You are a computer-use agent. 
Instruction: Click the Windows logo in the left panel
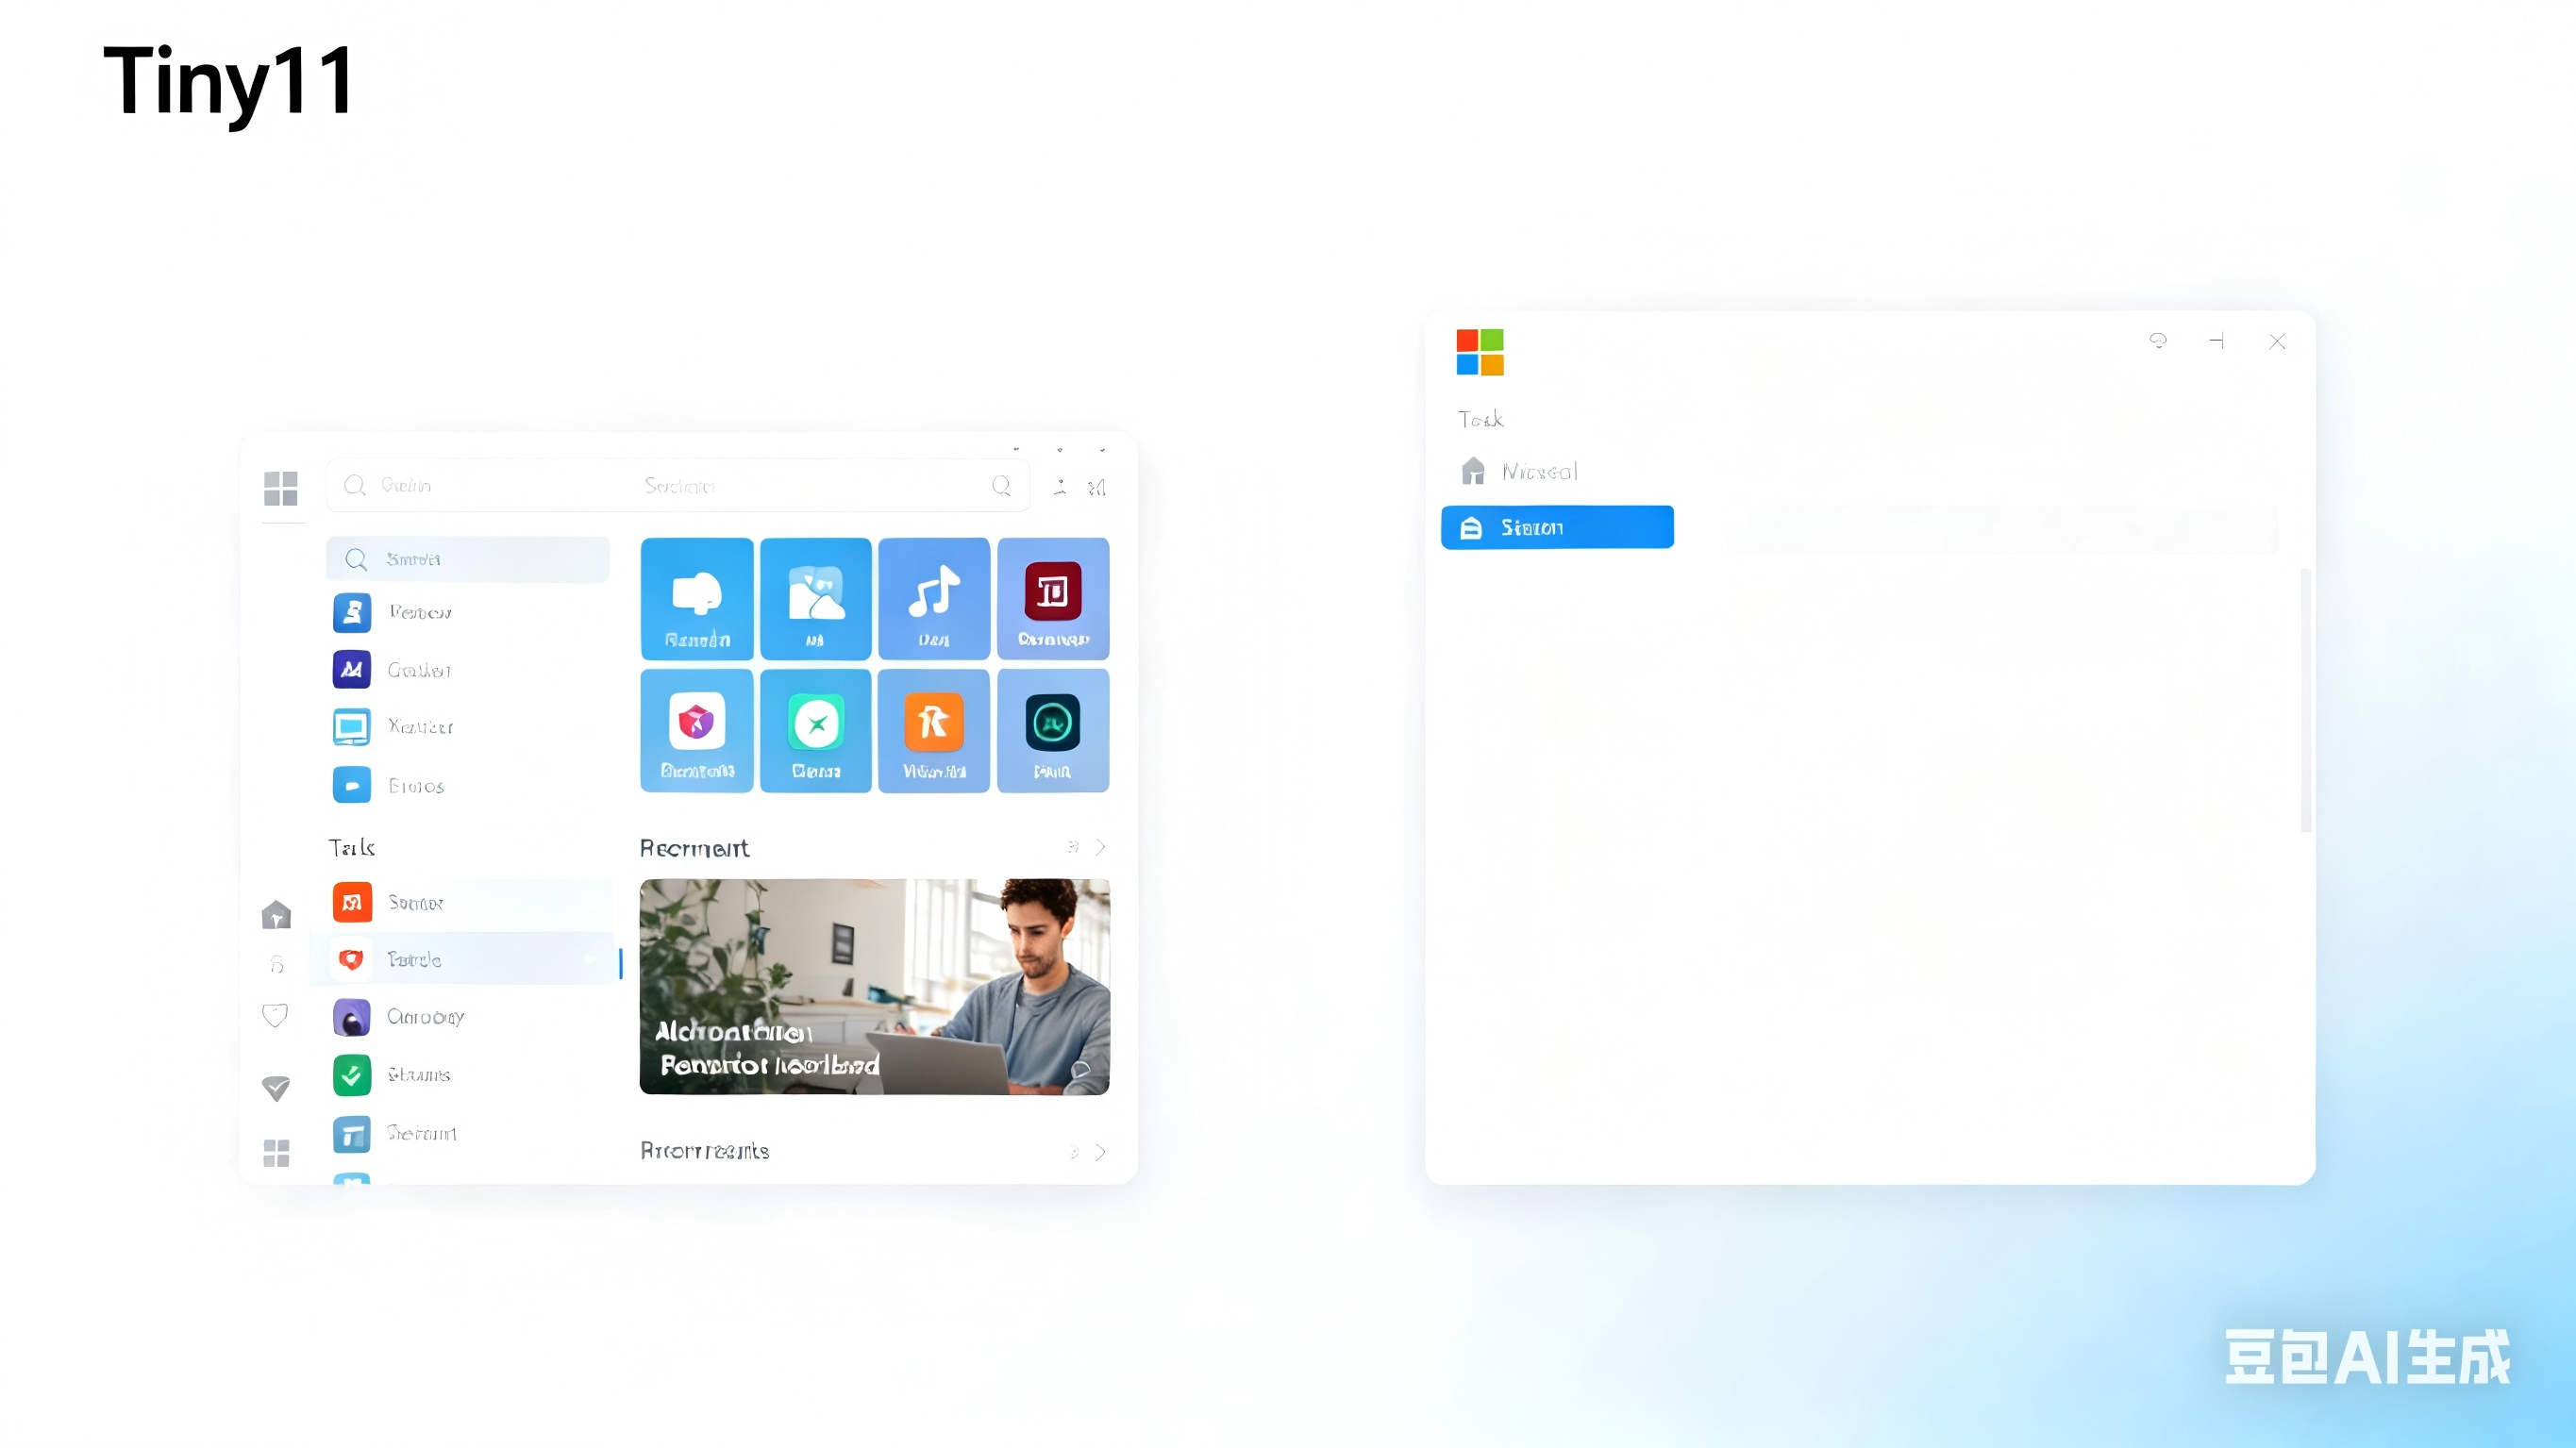click(280, 488)
